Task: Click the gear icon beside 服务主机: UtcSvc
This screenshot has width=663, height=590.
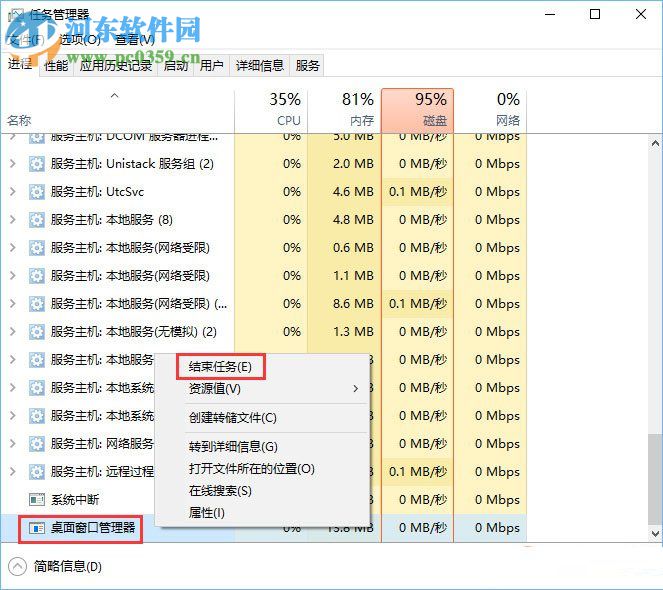Action: (x=37, y=192)
